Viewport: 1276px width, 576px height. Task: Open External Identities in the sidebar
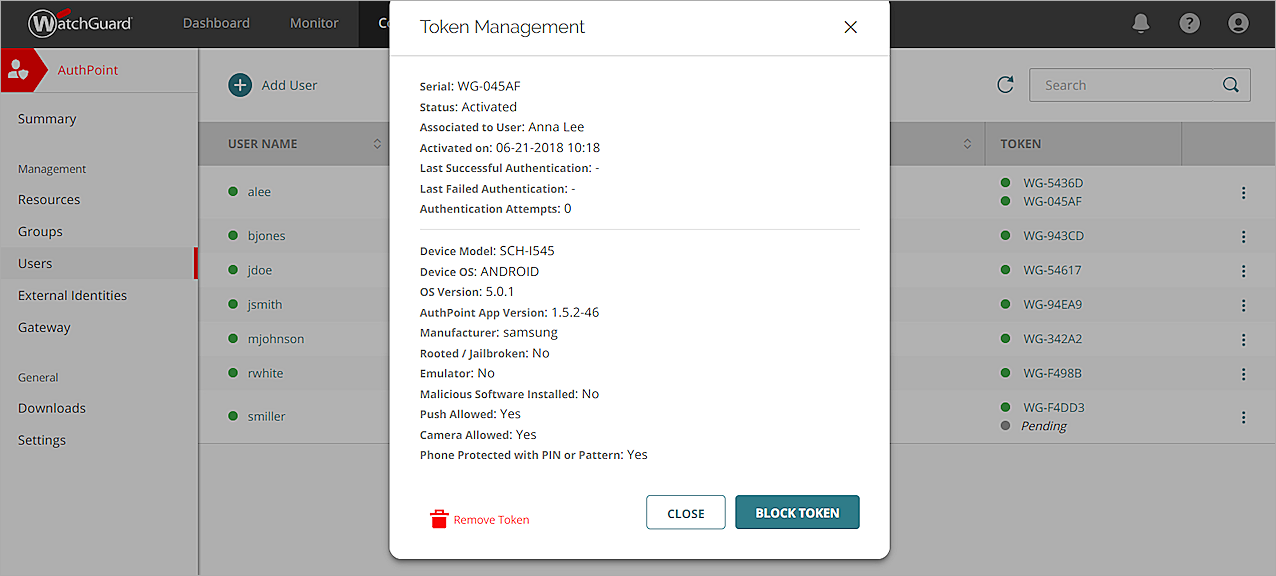click(72, 295)
